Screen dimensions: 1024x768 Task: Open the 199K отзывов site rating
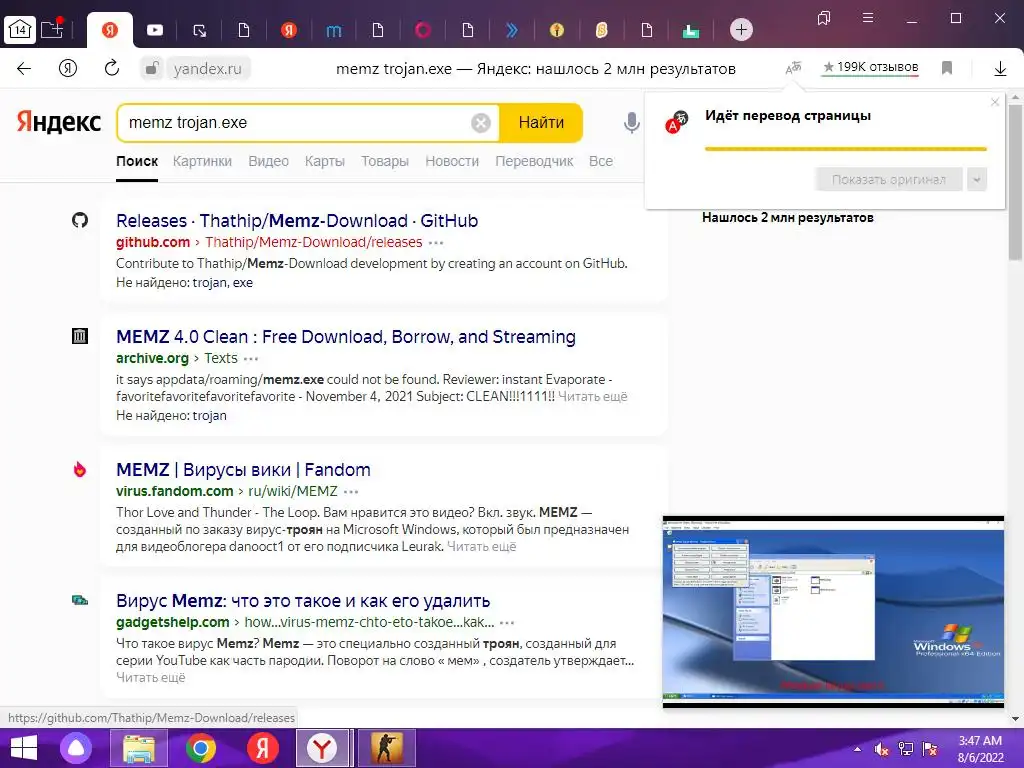(871, 67)
